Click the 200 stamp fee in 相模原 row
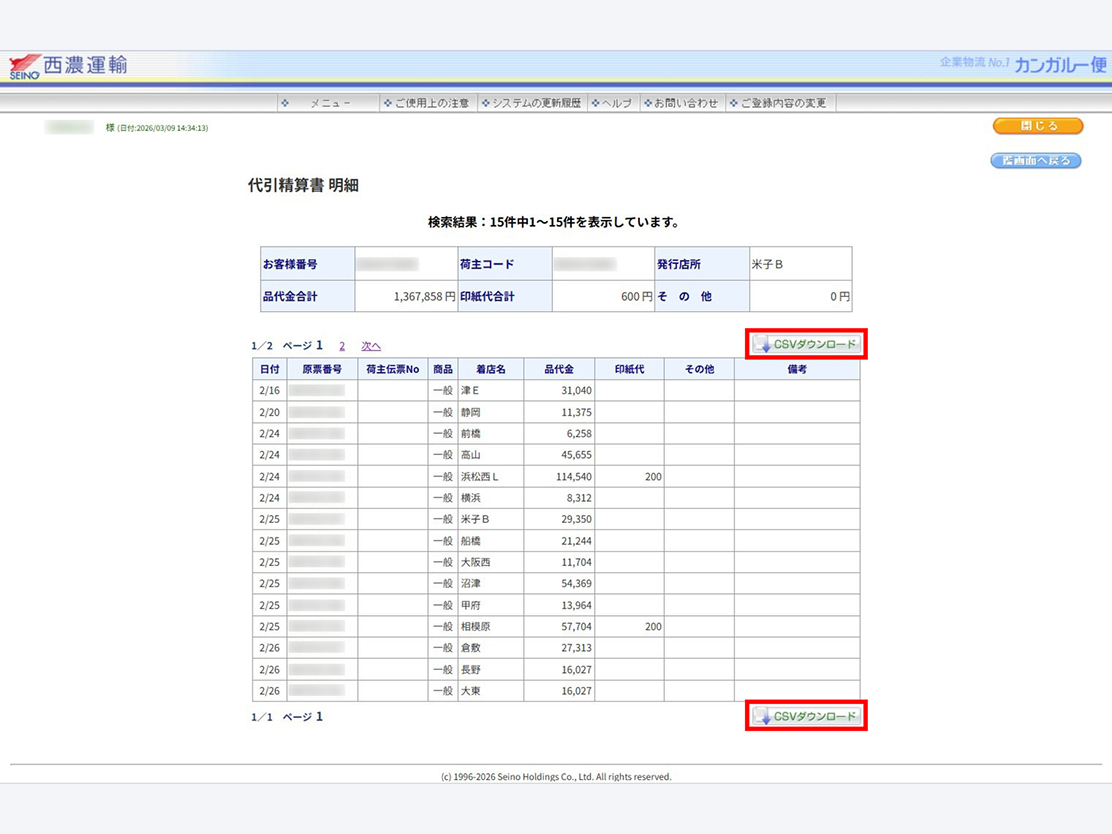This screenshot has width=1112, height=834. click(x=629, y=626)
